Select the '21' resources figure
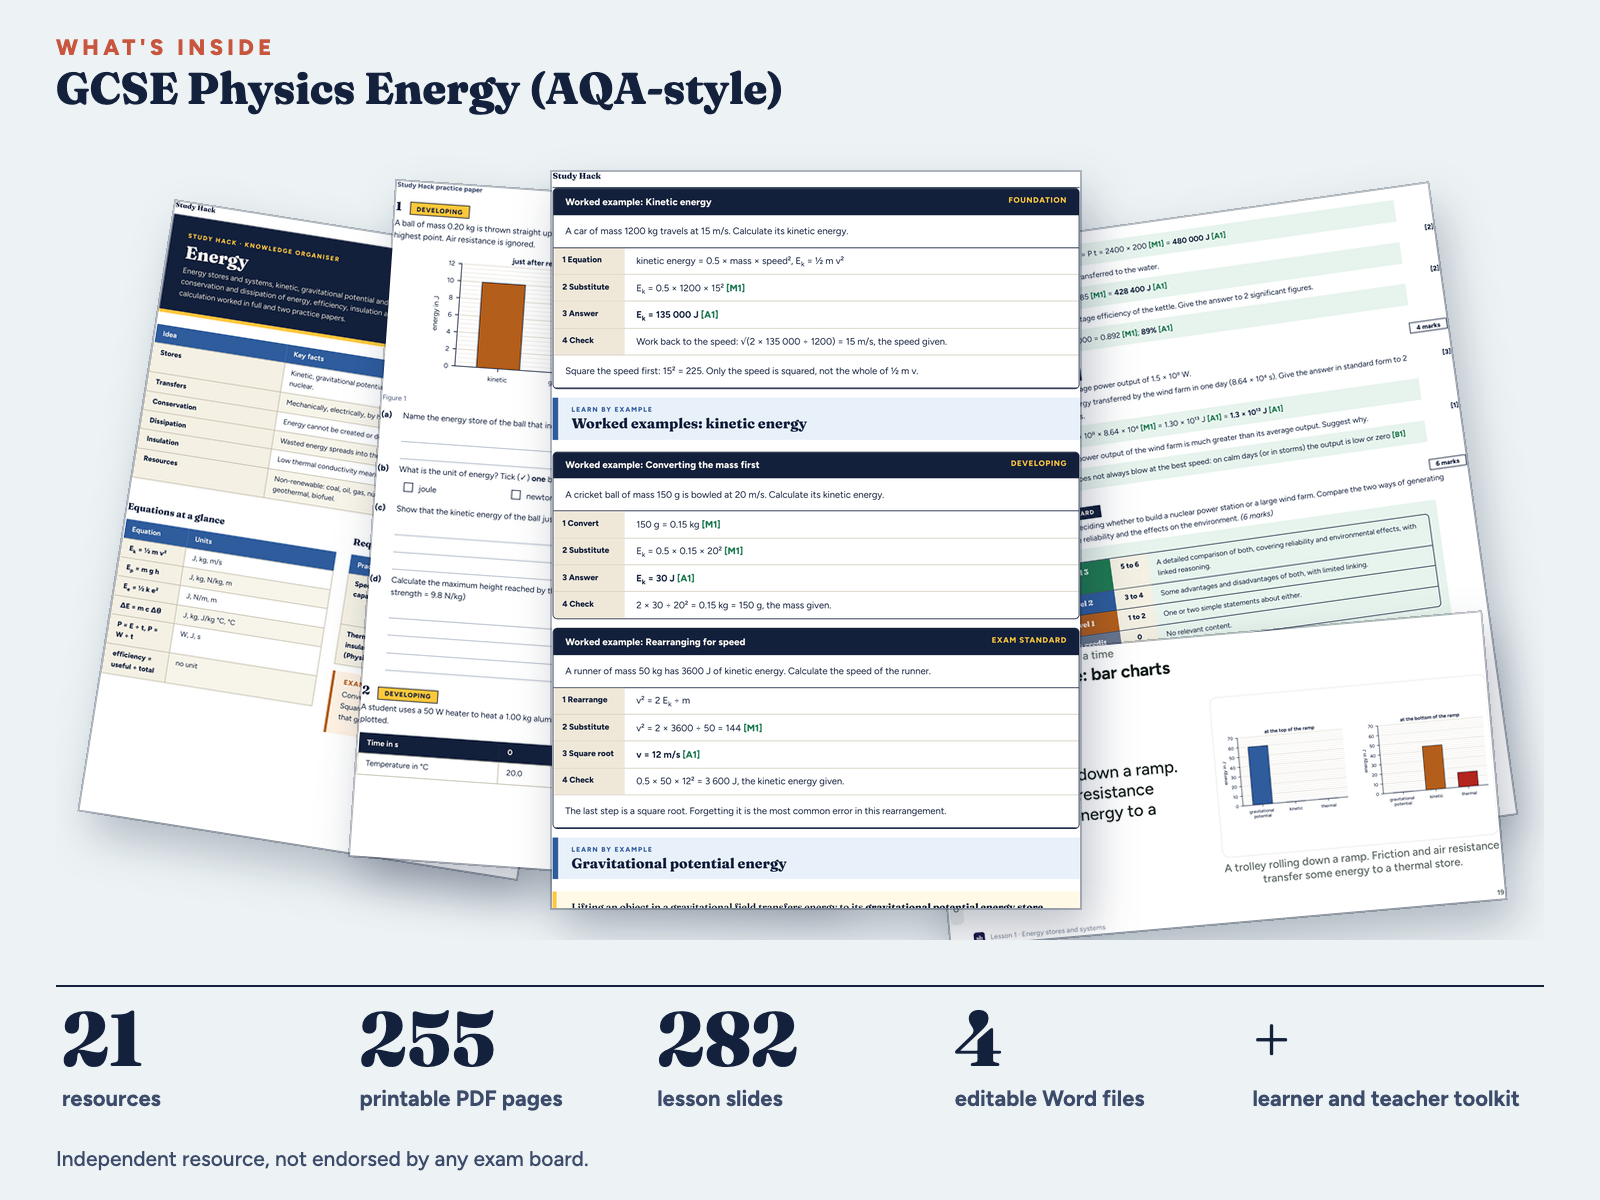 click(x=102, y=1040)
